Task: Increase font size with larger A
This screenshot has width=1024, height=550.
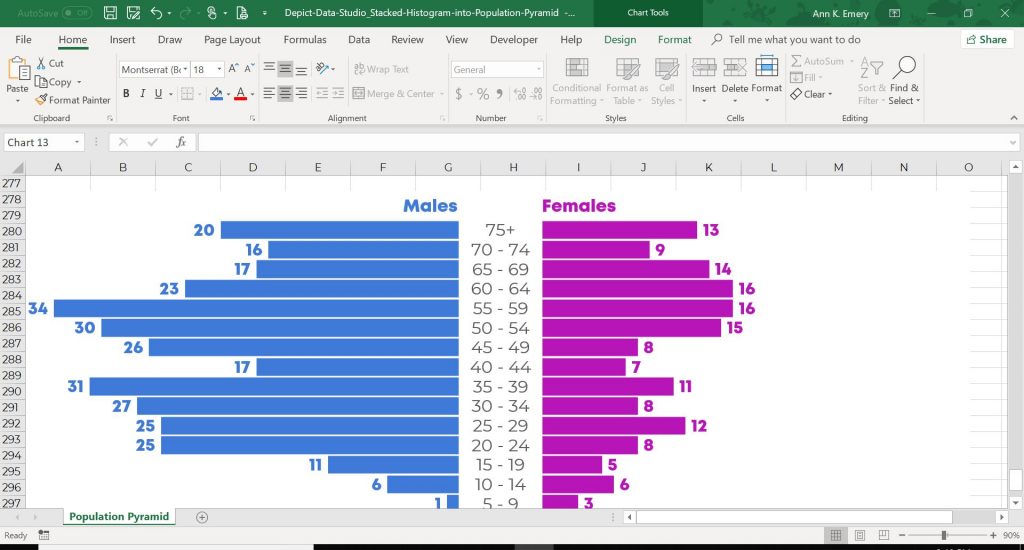Action: 233,69
